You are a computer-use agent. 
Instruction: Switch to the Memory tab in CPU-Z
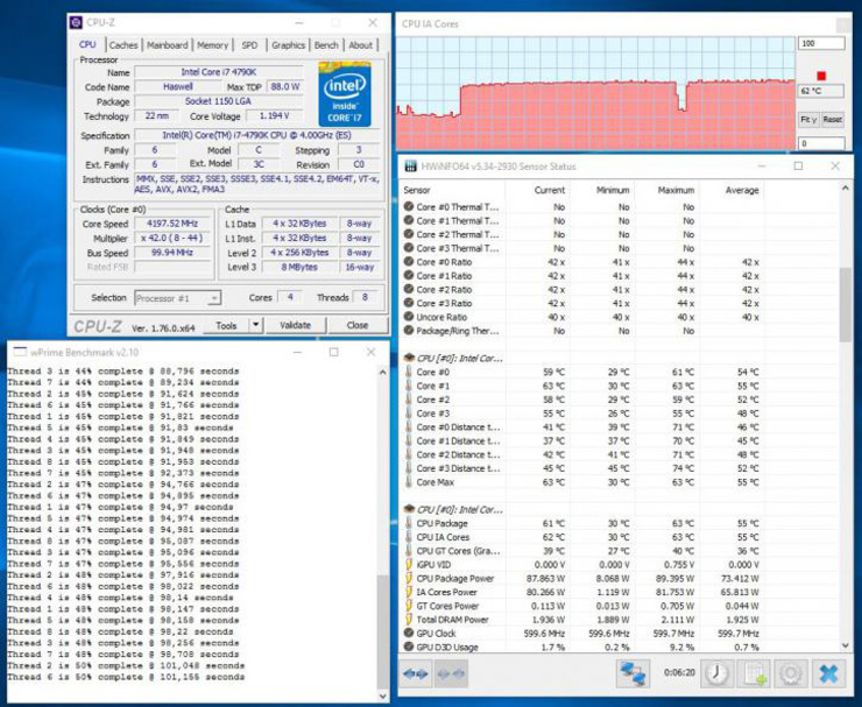(212, 45)
